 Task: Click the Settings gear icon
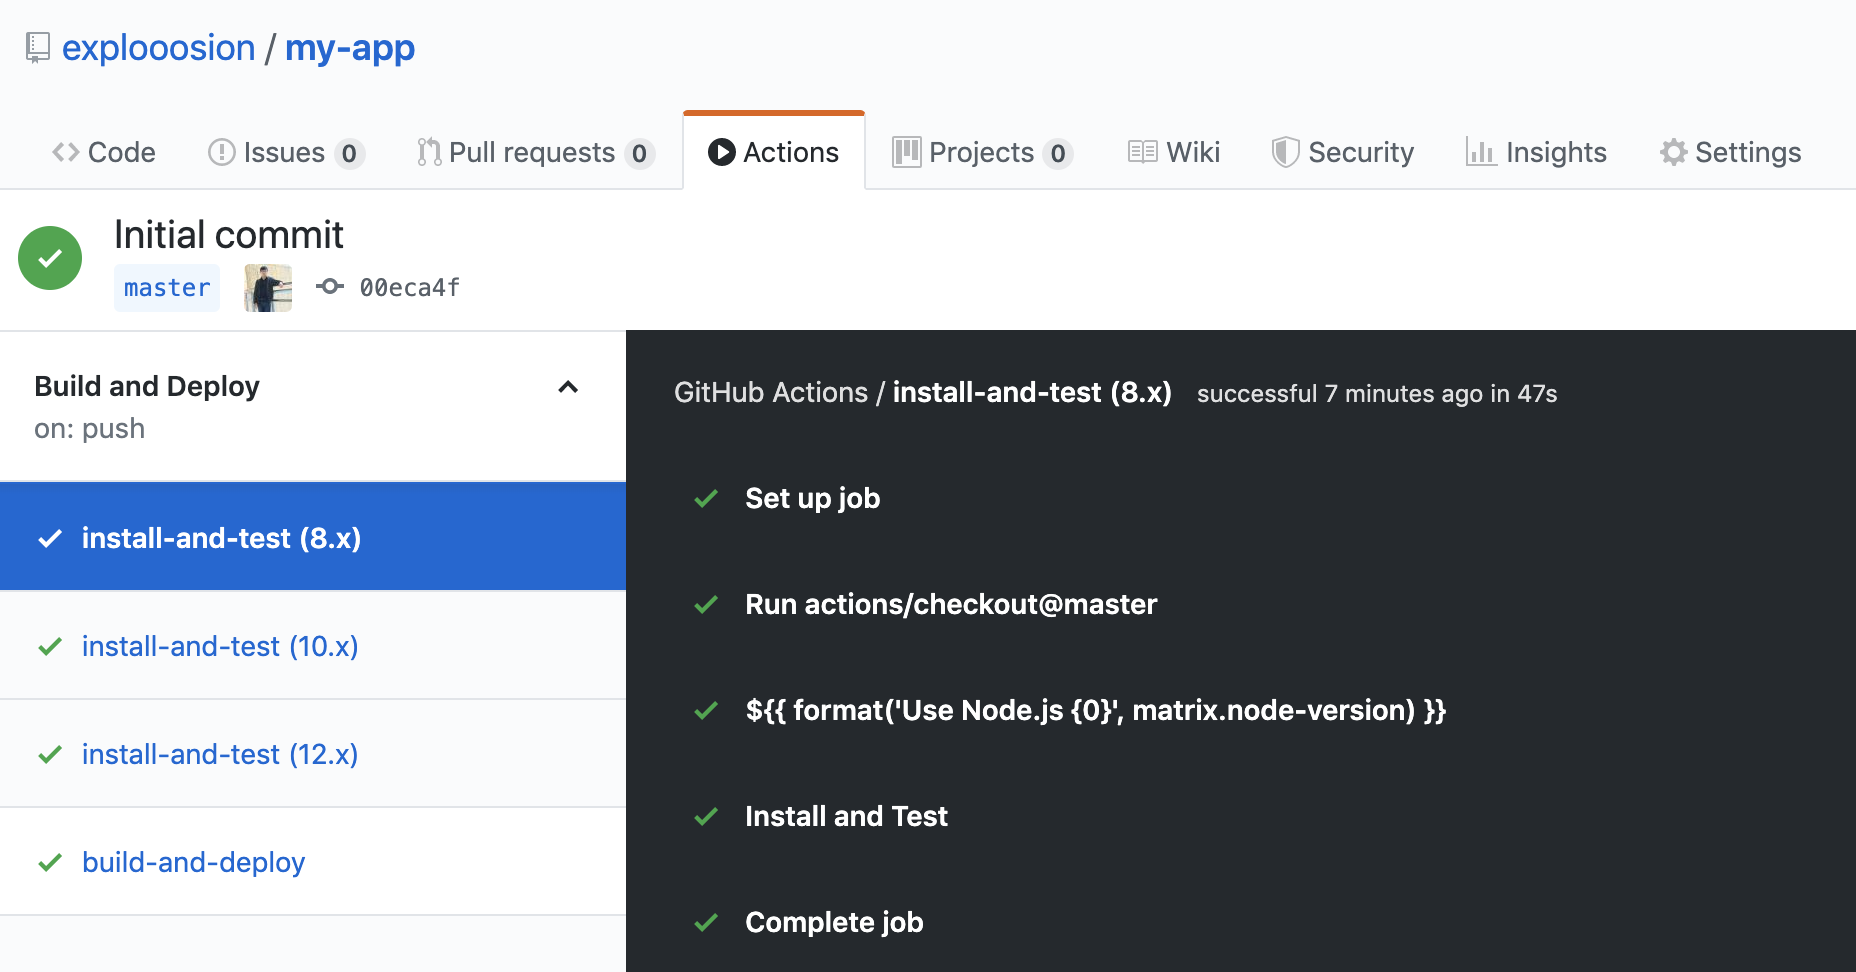(x=1673, y=152)
